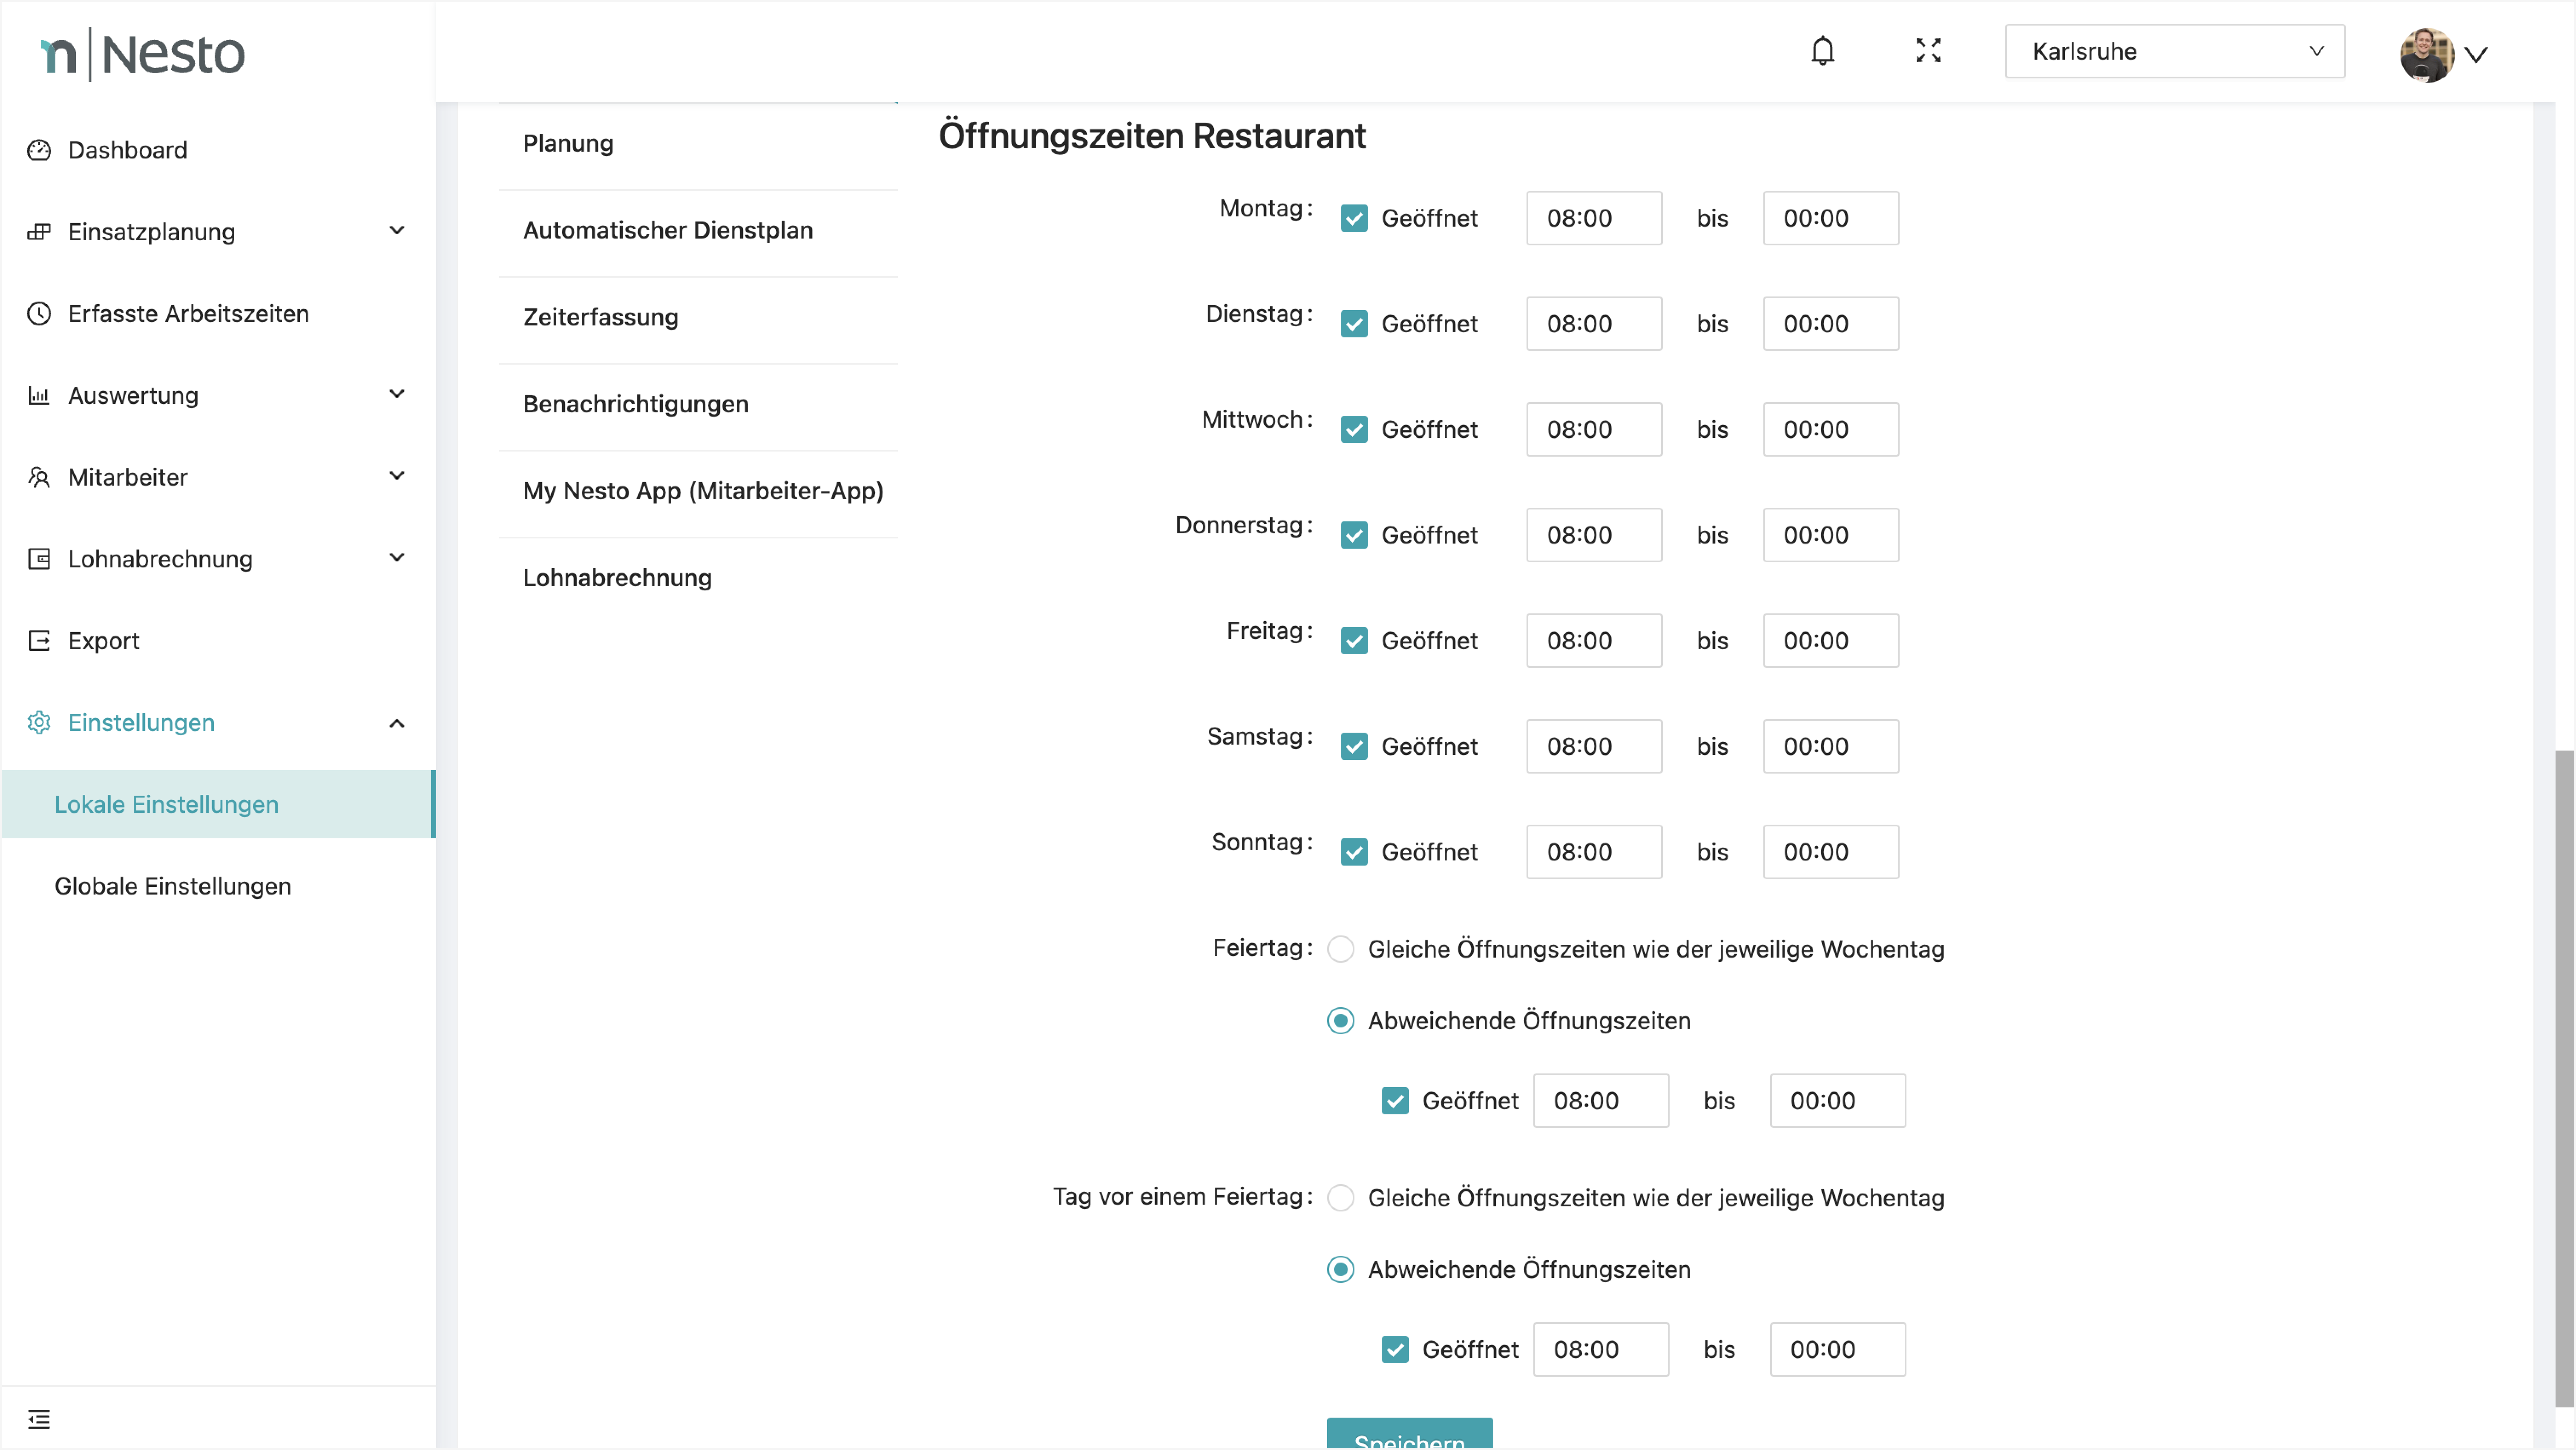Click the Export icon in sidebar
The image size is (2576, 1450).
(x=39, y=641)
